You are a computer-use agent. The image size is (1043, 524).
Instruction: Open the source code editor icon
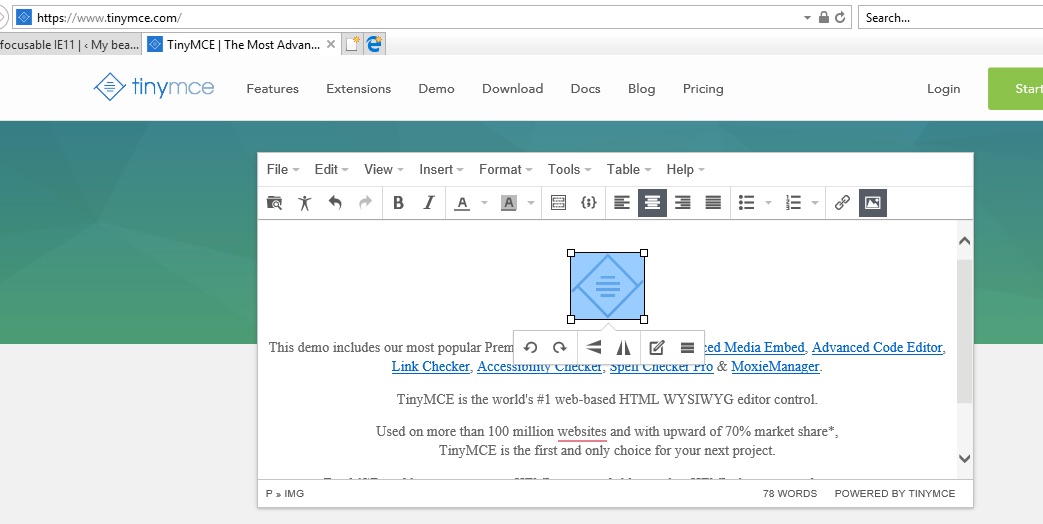[x=589, y=203]
